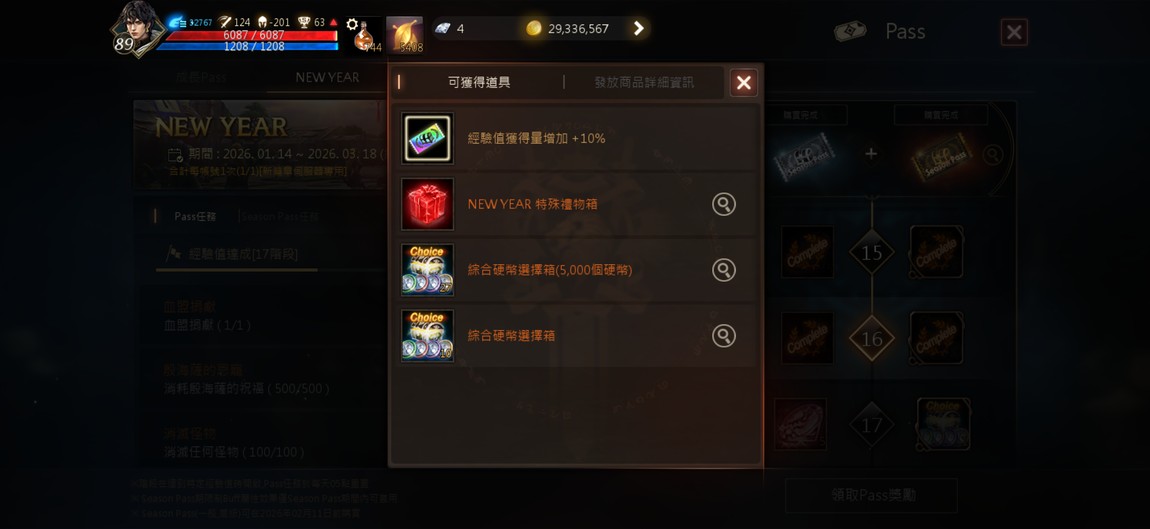Tap the golden feather item slot
The height and width of the screenshot is (529, 1150).
click(x=405, y=34)
